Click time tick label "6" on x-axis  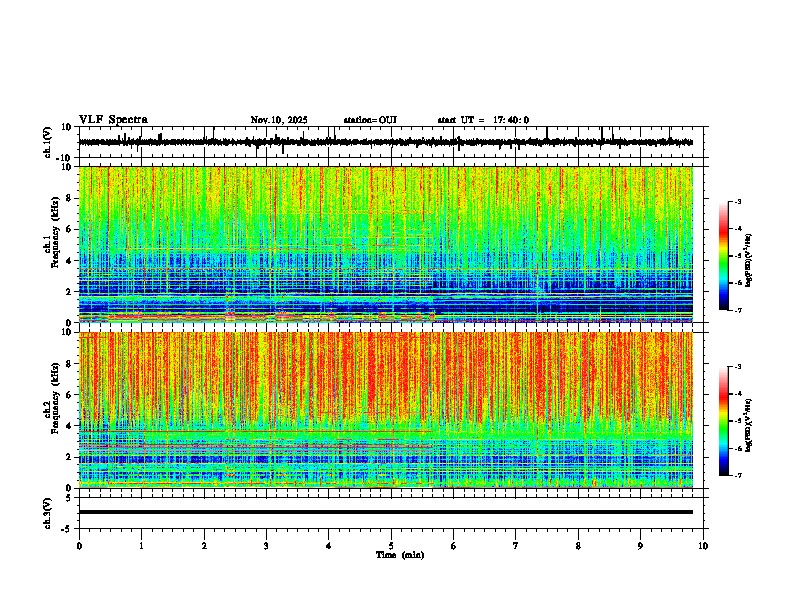(454, 546)
